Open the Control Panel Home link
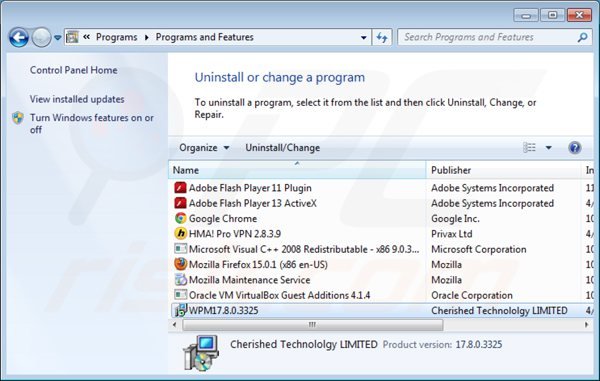Image resolution: width=600 pixels, height=381 pixels. pyautogui.click(x=73, y=70)
